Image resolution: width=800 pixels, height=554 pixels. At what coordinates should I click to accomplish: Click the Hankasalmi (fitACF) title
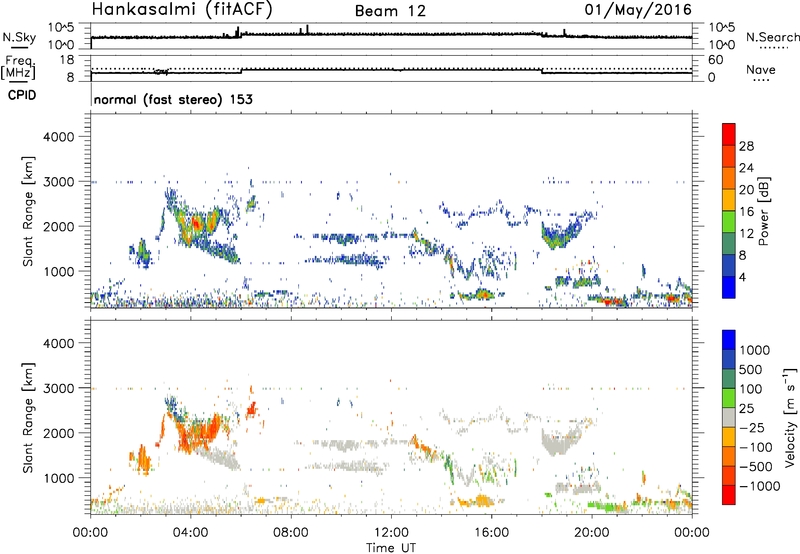182,10
